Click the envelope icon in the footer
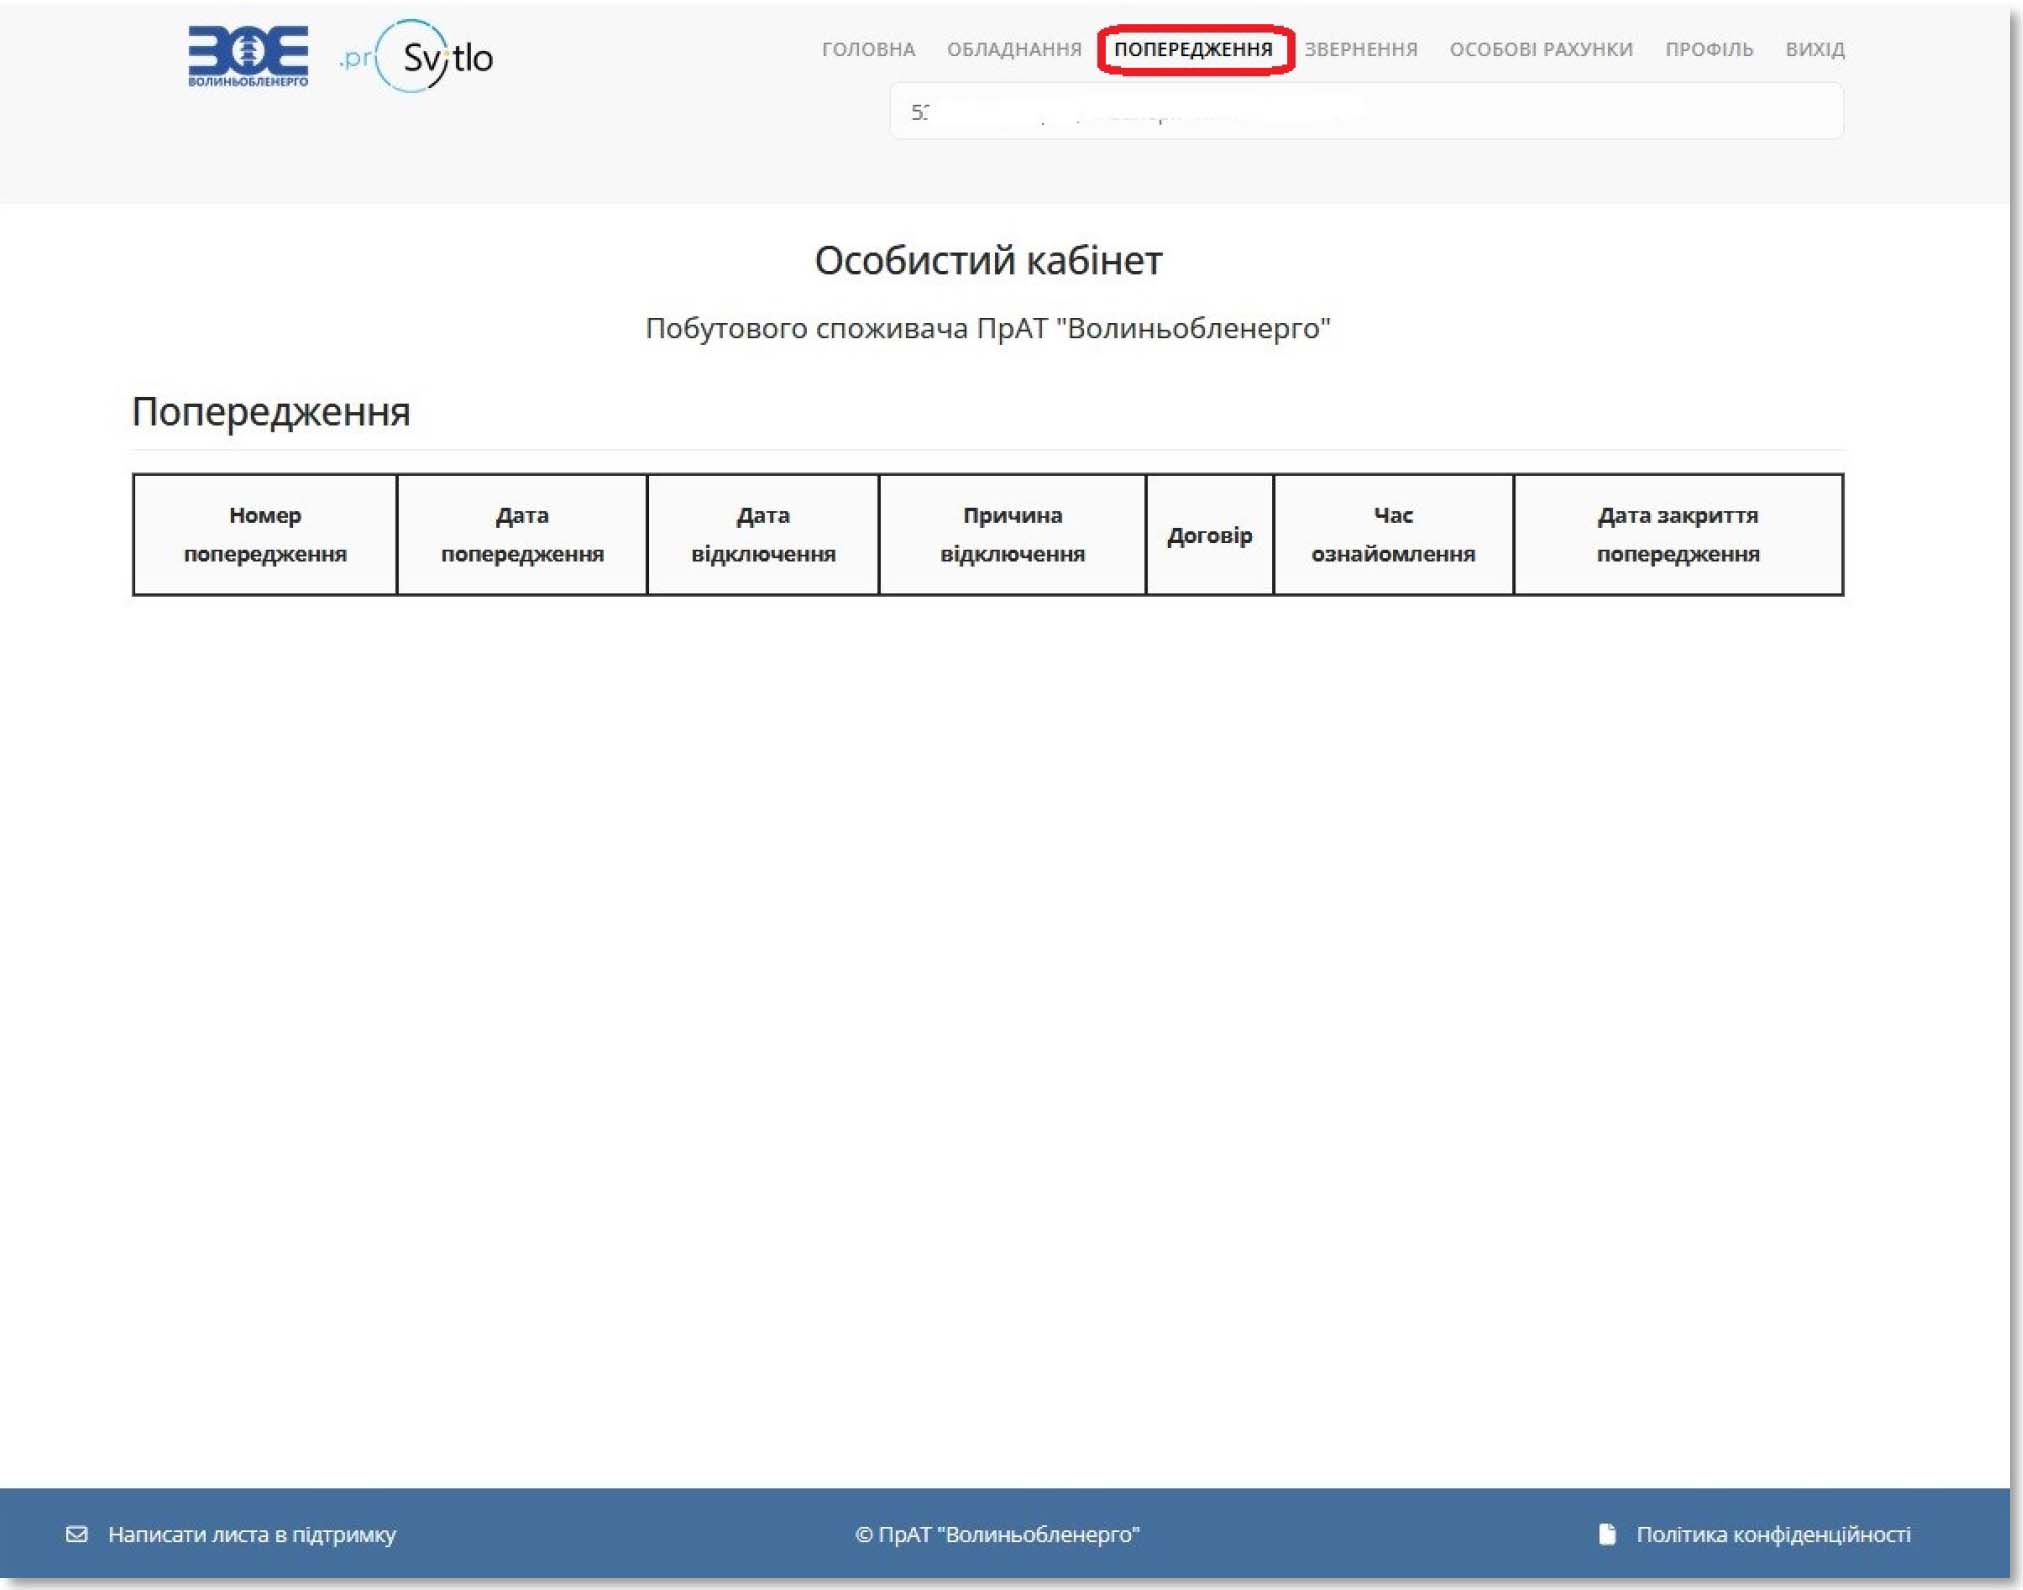The width and height of the screenshot is (2023, 1590). 77,1534
